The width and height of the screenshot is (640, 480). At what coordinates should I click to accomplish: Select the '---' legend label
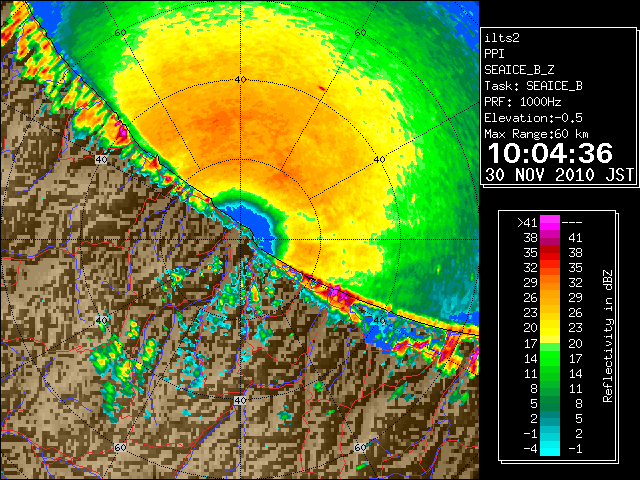click(x=572, y=222)
